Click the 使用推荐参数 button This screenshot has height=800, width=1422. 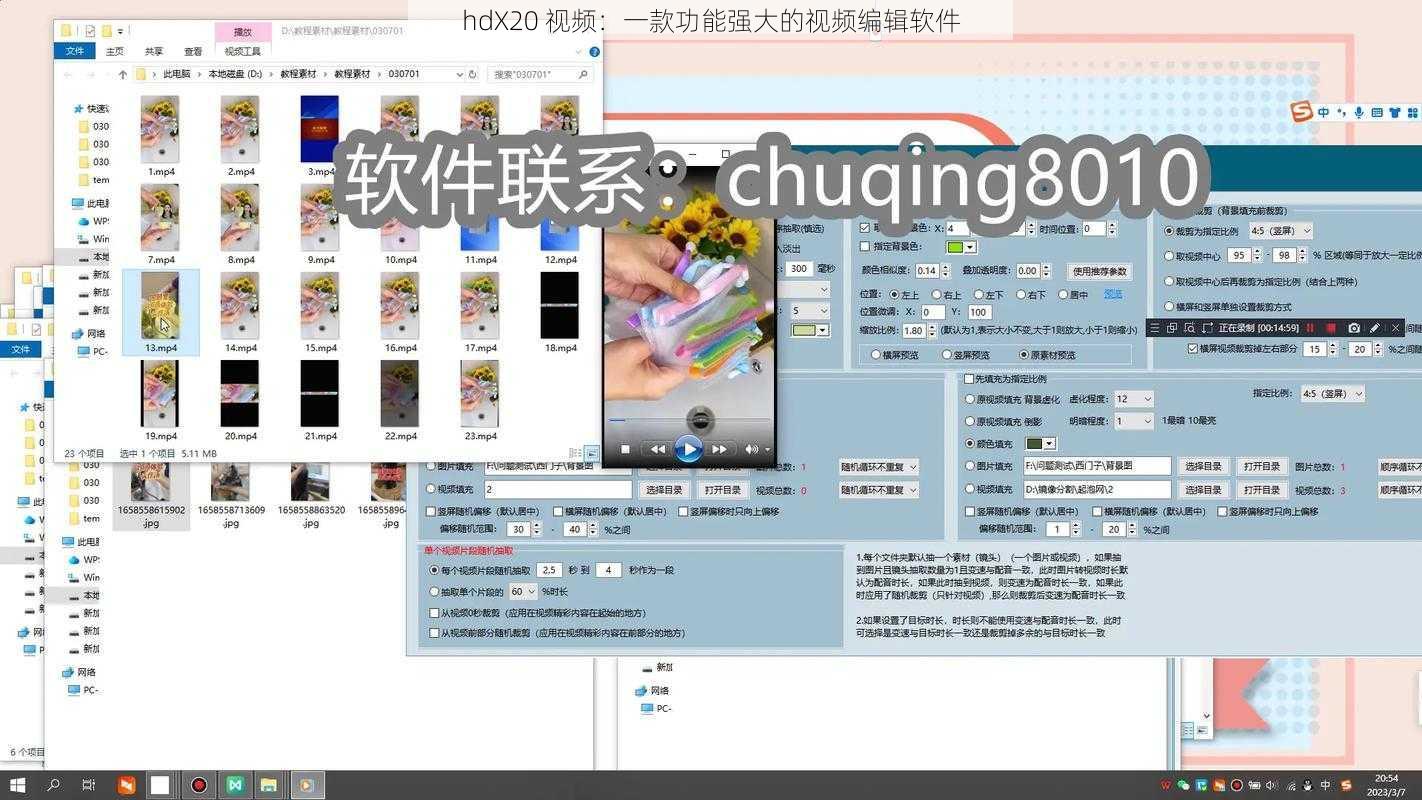click(1099, 271)
